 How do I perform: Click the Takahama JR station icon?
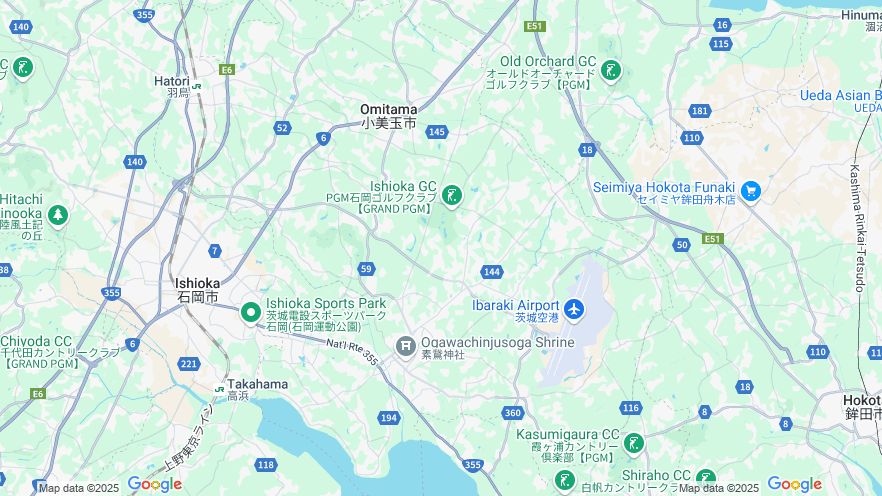(219, 389)
